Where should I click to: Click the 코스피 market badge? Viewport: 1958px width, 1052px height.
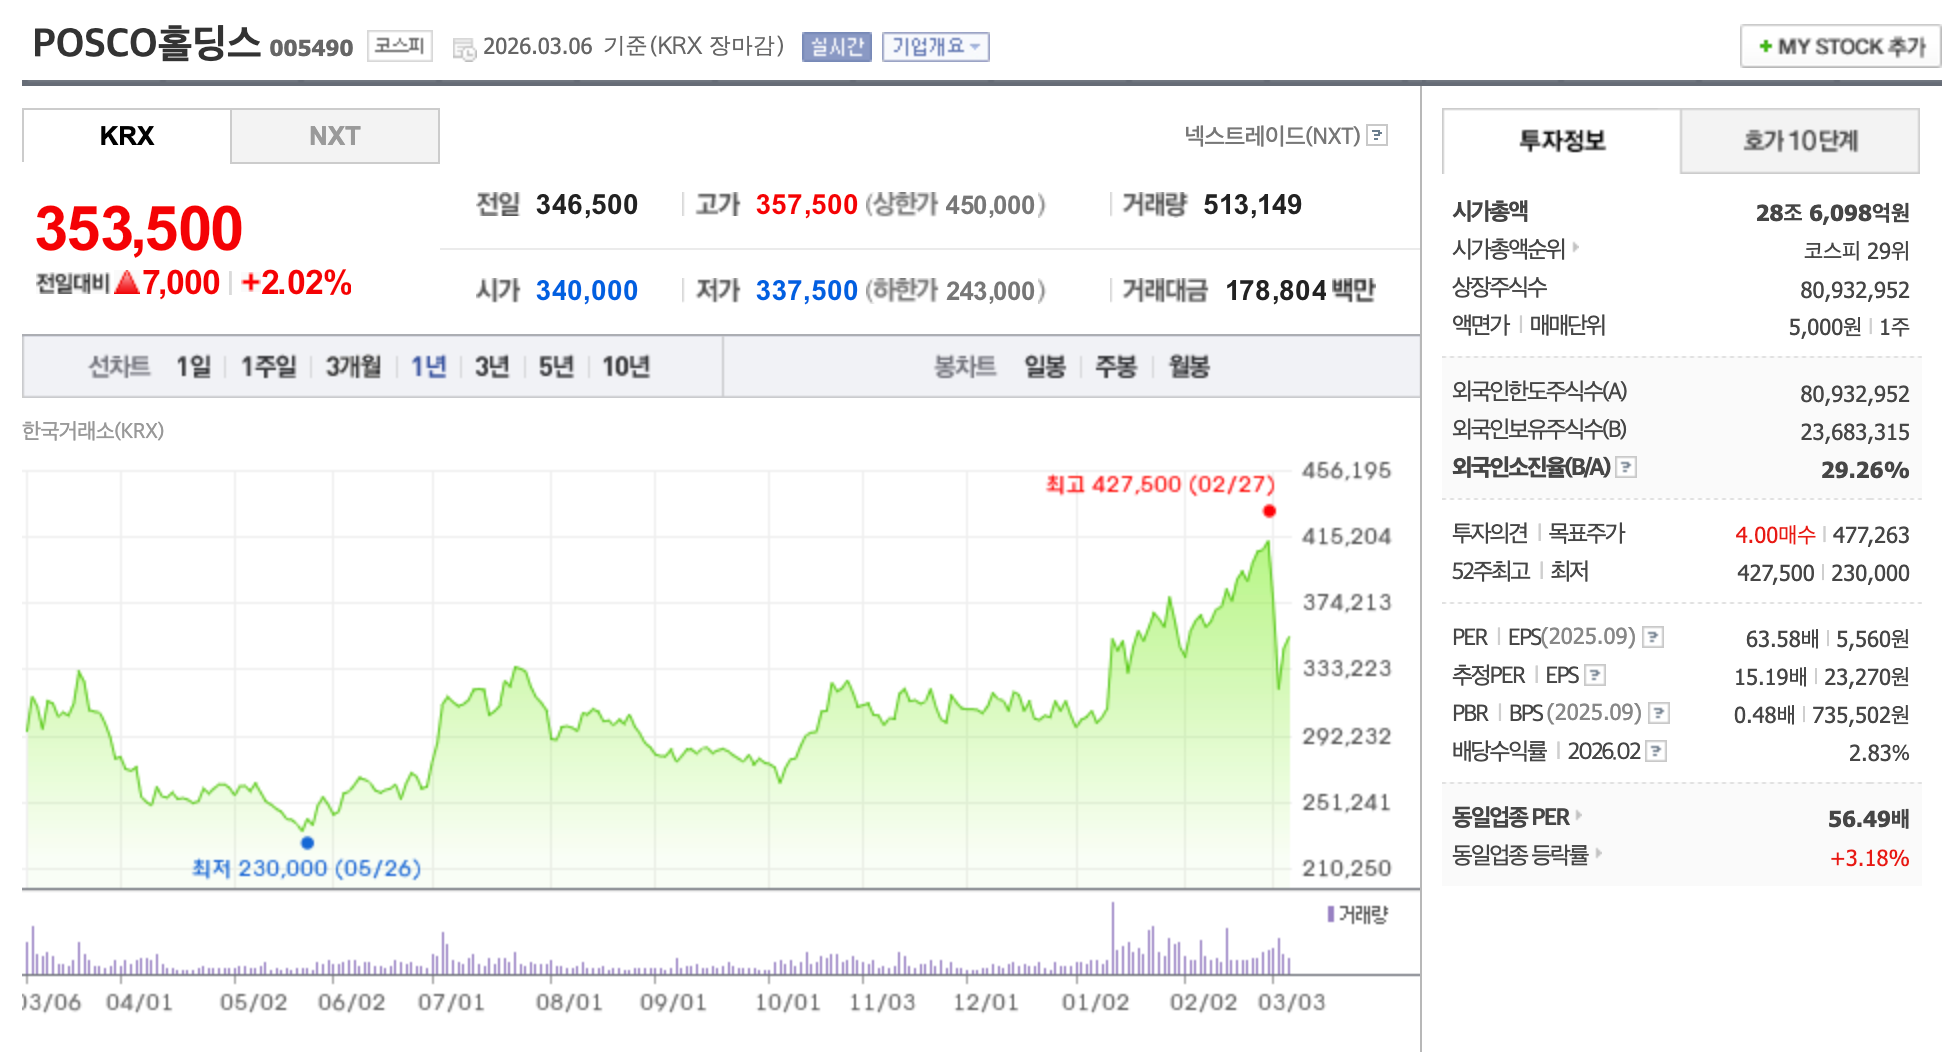click(x=400, y=46)
